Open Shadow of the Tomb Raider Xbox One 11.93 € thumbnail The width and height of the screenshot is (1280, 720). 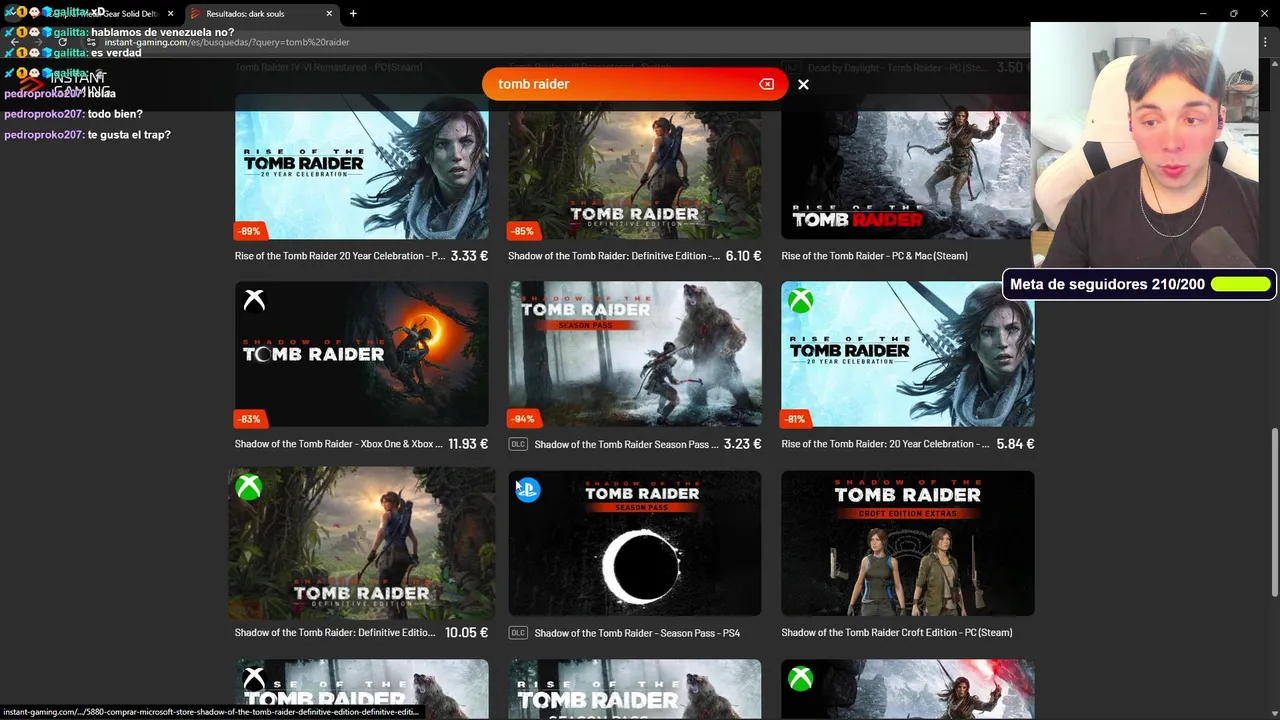[x=362, y=354]
